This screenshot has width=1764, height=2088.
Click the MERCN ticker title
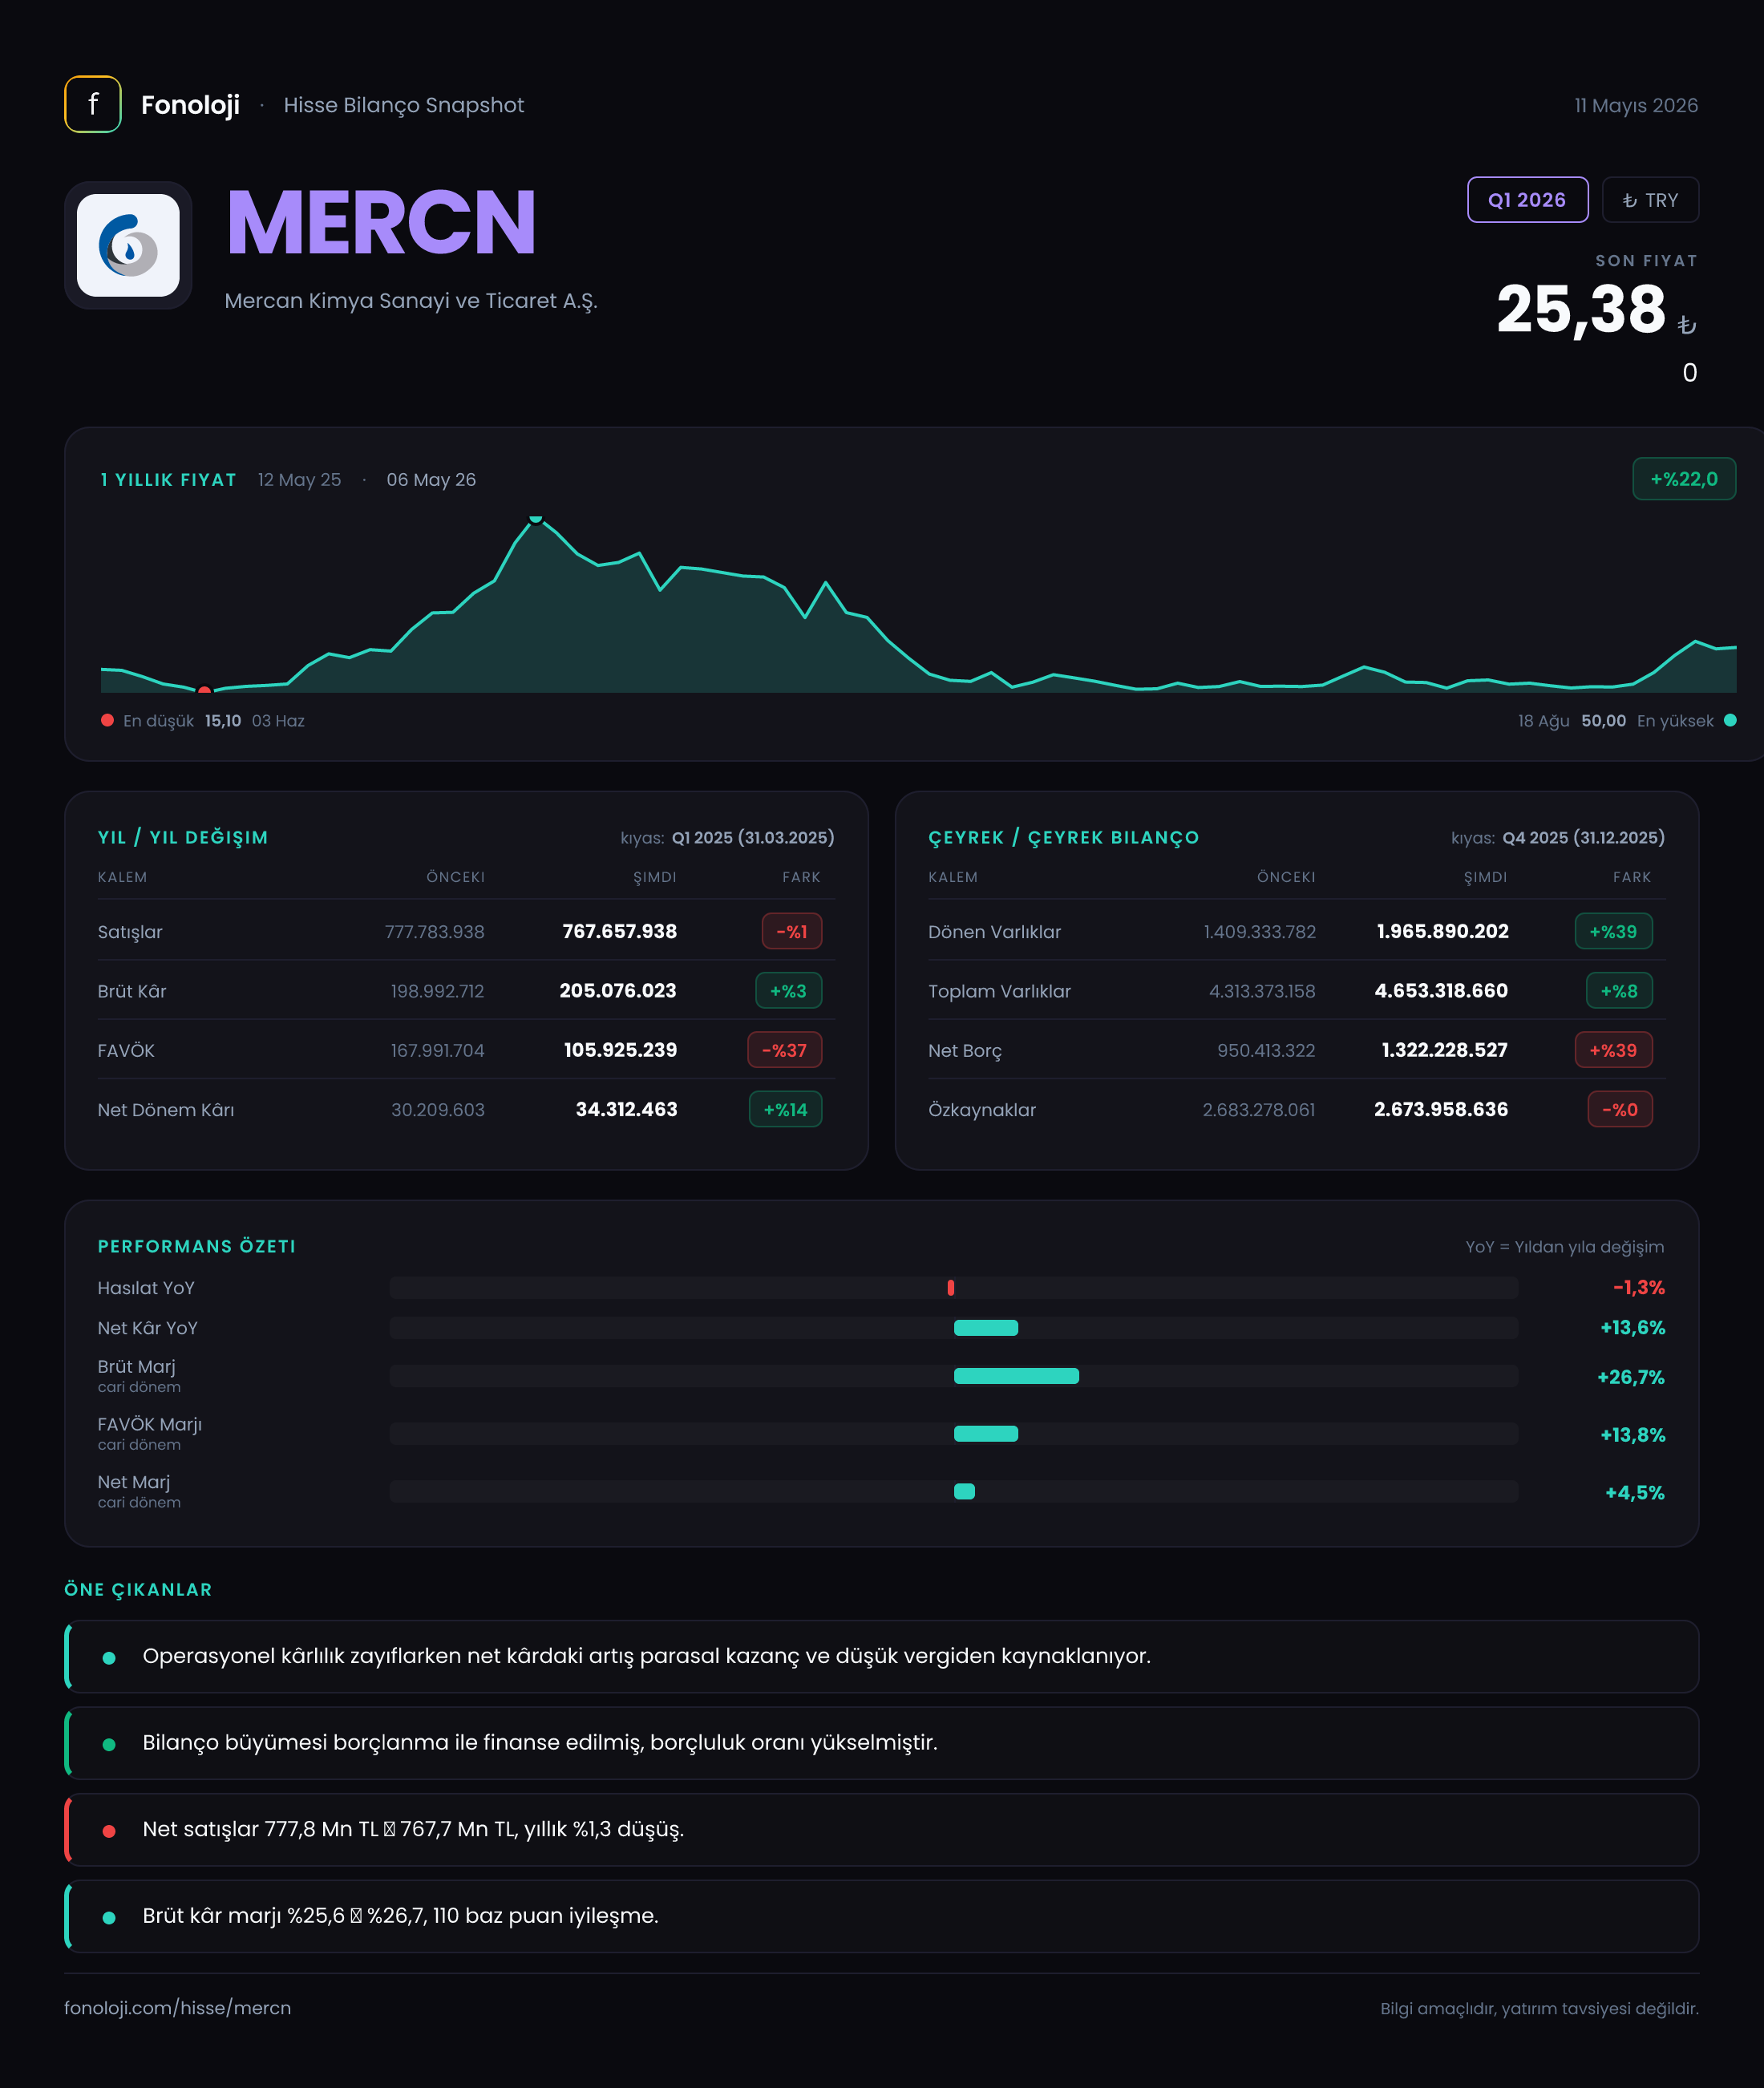pos(381,222)
